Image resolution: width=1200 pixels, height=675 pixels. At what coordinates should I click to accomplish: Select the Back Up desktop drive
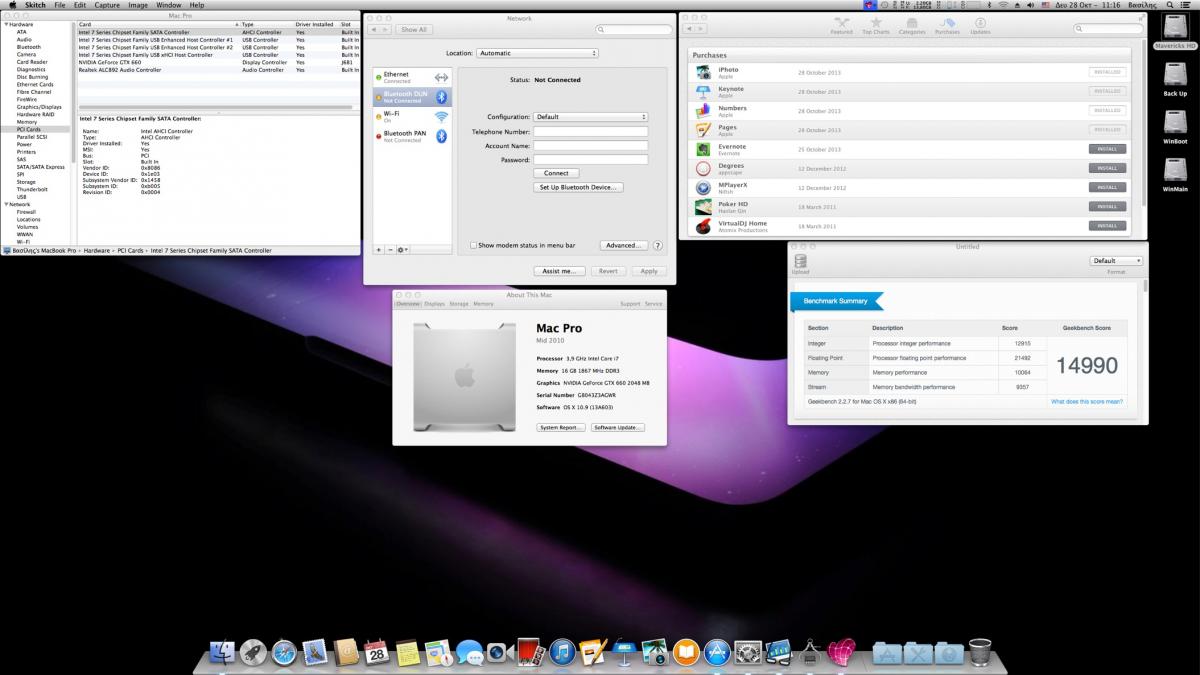[1175, 79]
